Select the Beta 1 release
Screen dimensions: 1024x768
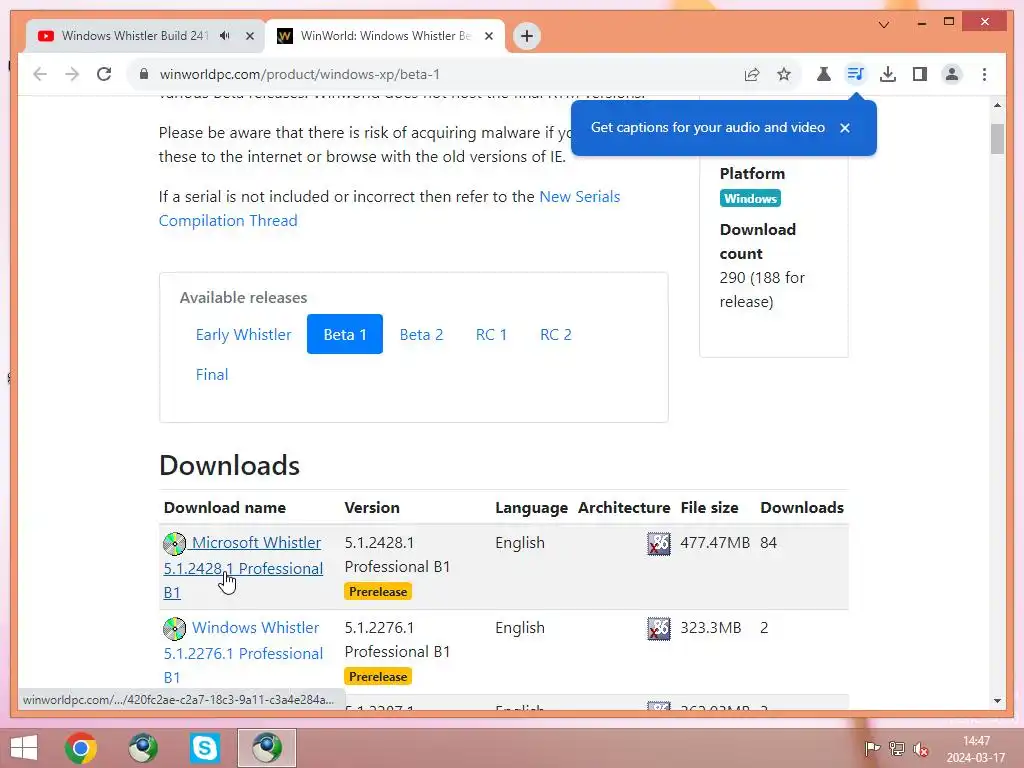345,334
